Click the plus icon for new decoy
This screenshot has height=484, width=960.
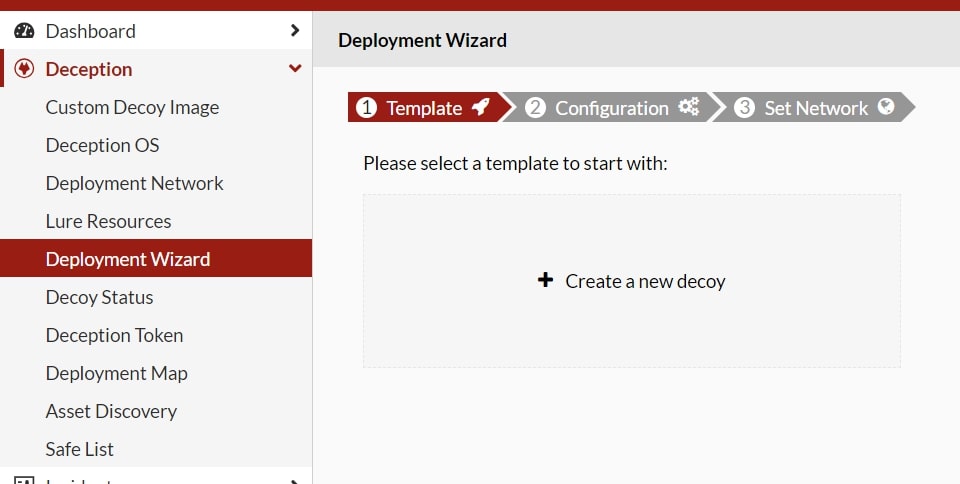pos(545,281)
